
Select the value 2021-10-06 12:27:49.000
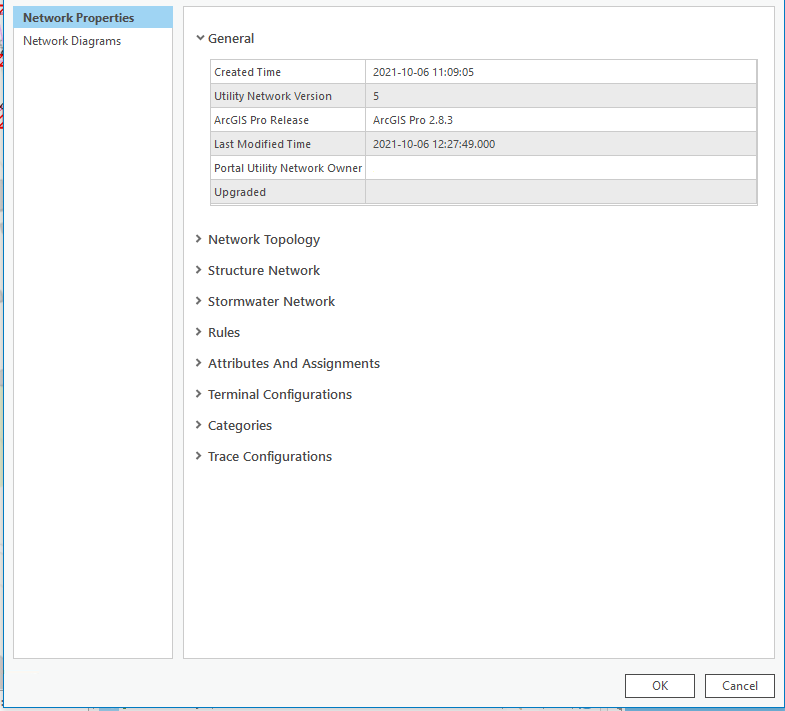click(x=434, y=144)
